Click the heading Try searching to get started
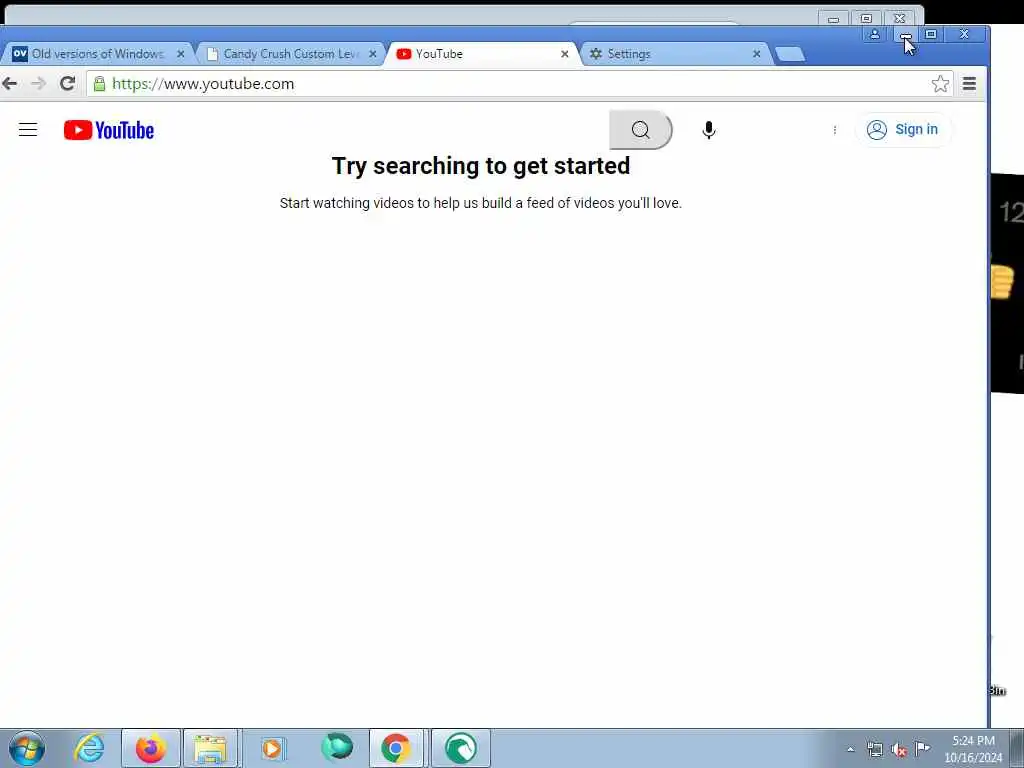 481,166
